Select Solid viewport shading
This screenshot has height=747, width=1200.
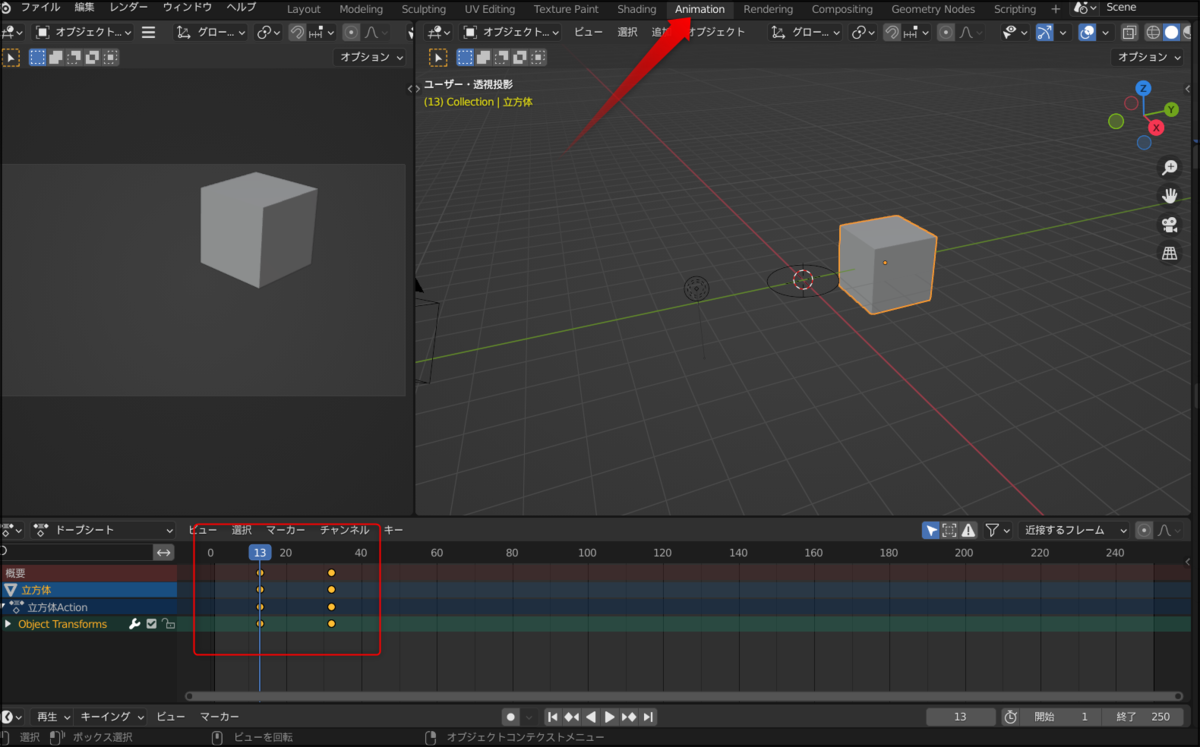[x=1171, y=32]
